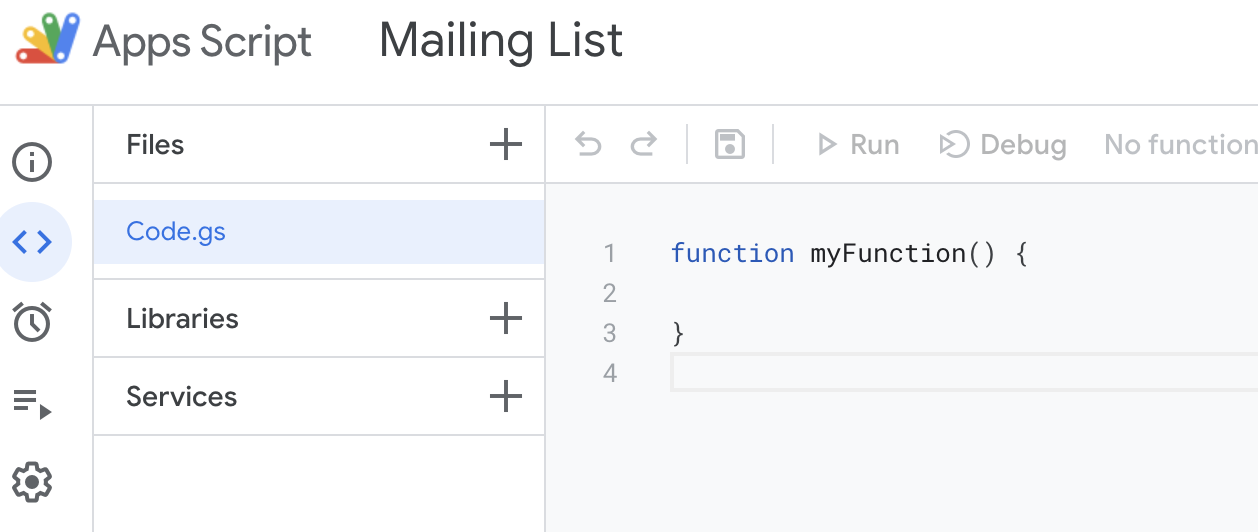1258x532 pixels.
Task: Open the Triggers alarm clock icon
Action: pos(32,322)
